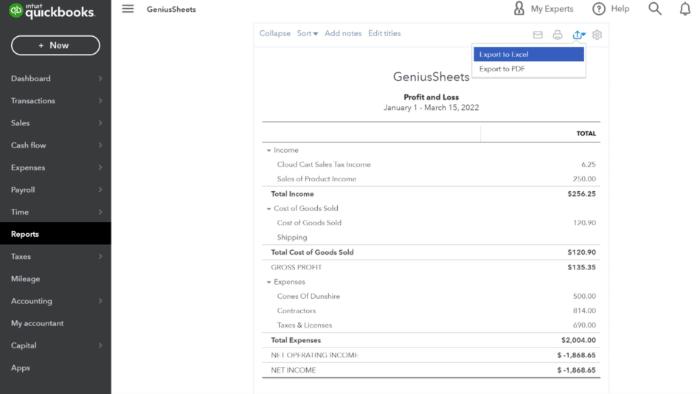Open Time in sidebar
Image resolution: width=700 pixels, height=394 pixels.
click(55, 212)
